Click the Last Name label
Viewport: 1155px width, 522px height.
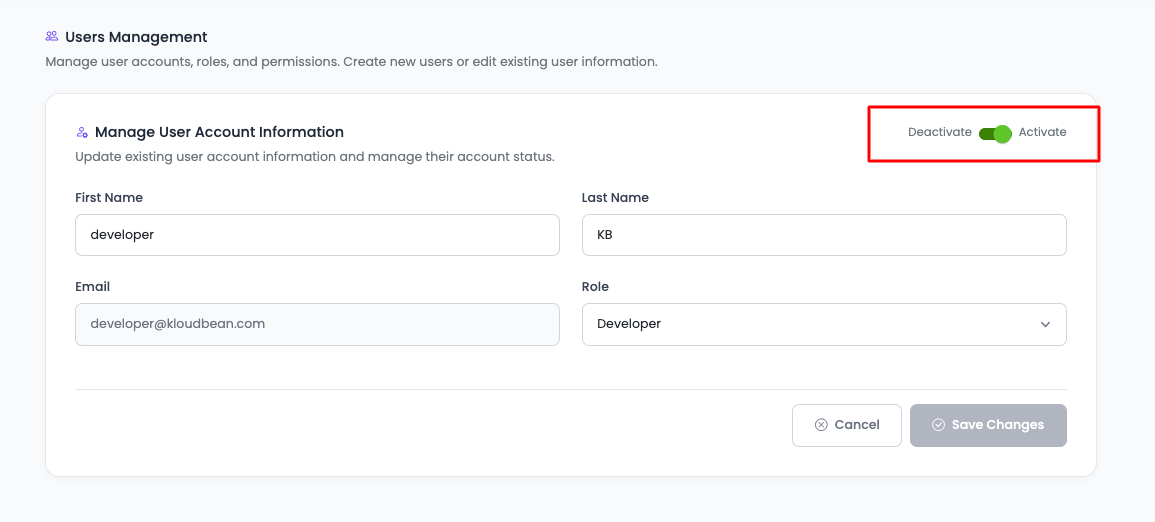coord(615,198)
